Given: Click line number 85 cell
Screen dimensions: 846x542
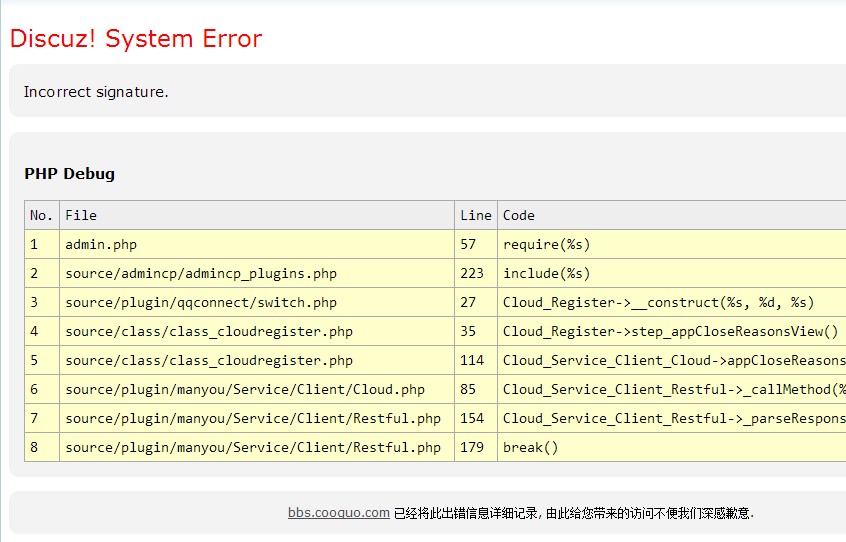Looking at the screenshot, I should point(476,389).
